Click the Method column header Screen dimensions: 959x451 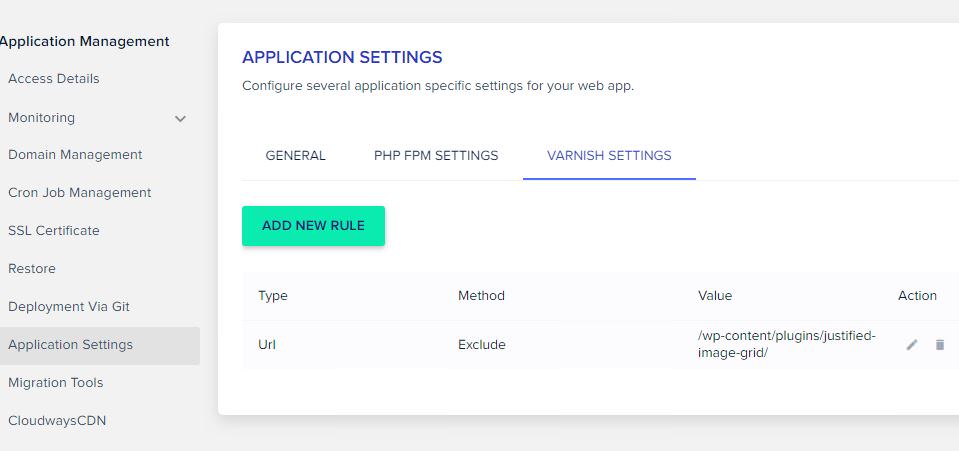point(481,296)
